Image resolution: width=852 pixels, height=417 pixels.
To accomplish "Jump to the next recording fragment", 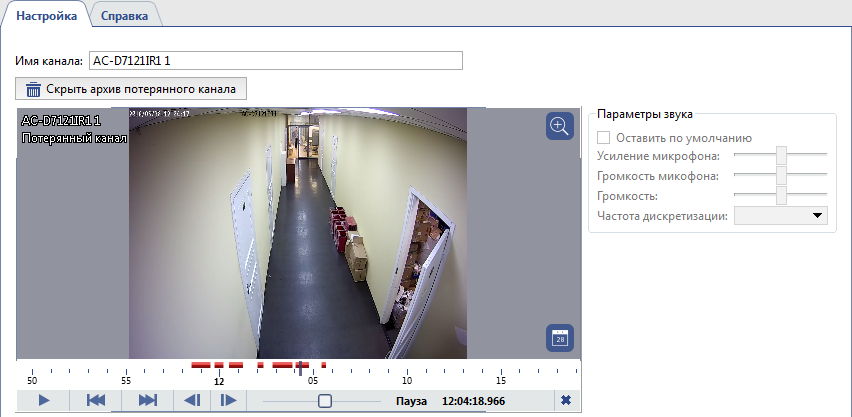I will pyautogui.click(x=148, y=400).
